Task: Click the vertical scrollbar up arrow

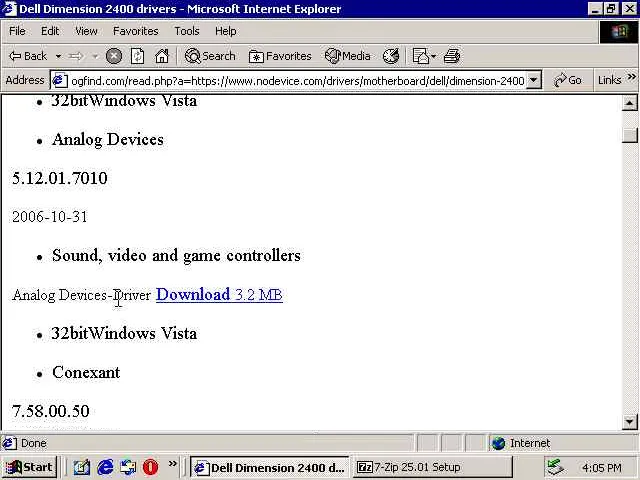Action: (629, 103)
